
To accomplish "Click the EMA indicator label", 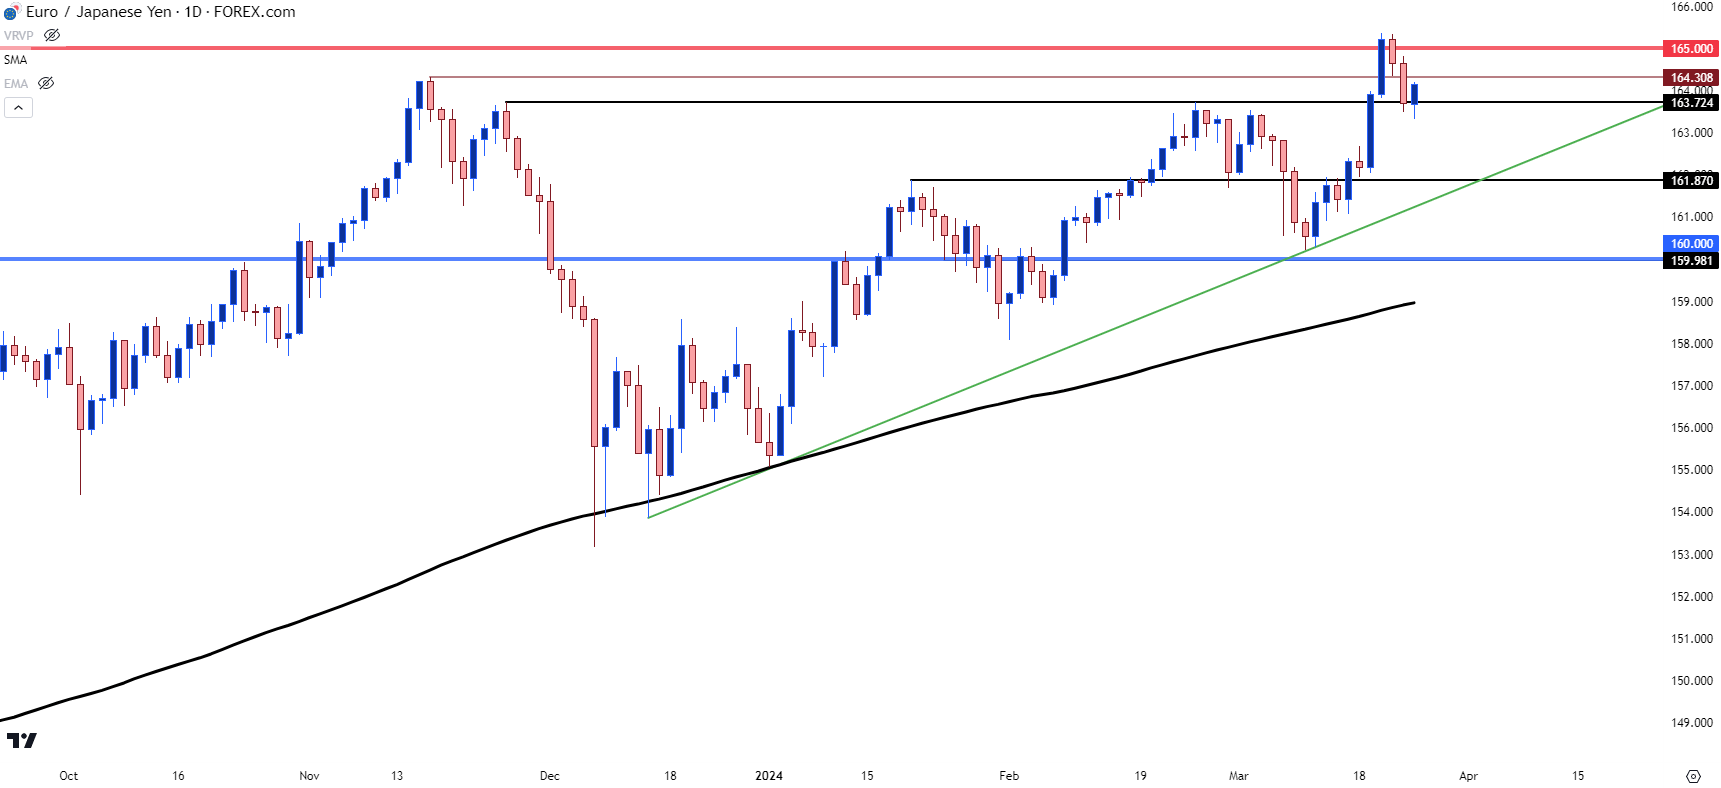I will coord(16,83).
